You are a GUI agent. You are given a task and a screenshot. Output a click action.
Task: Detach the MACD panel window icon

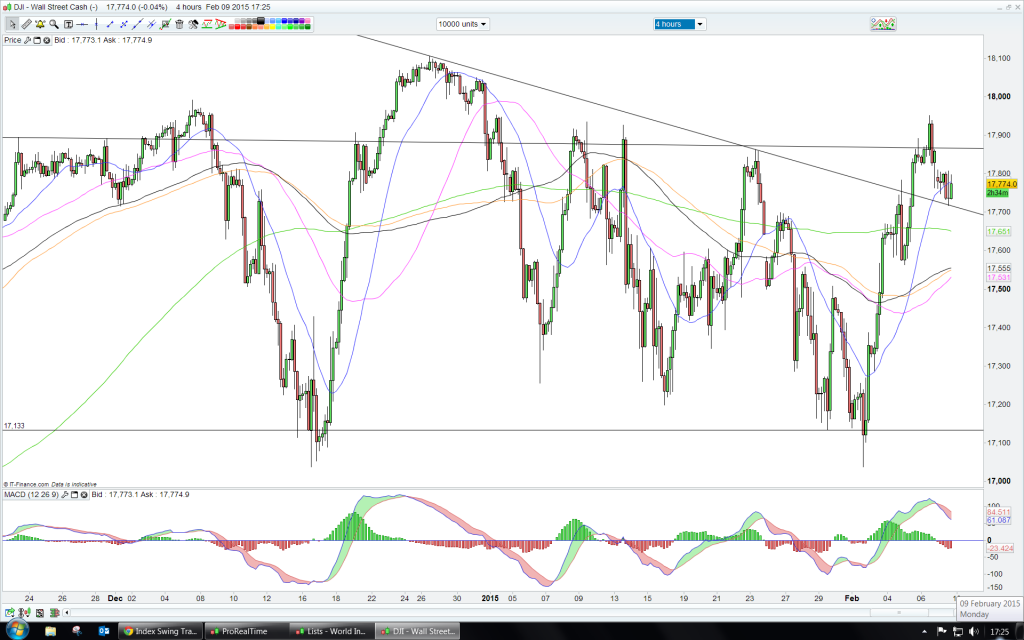[x=74, y=495]
